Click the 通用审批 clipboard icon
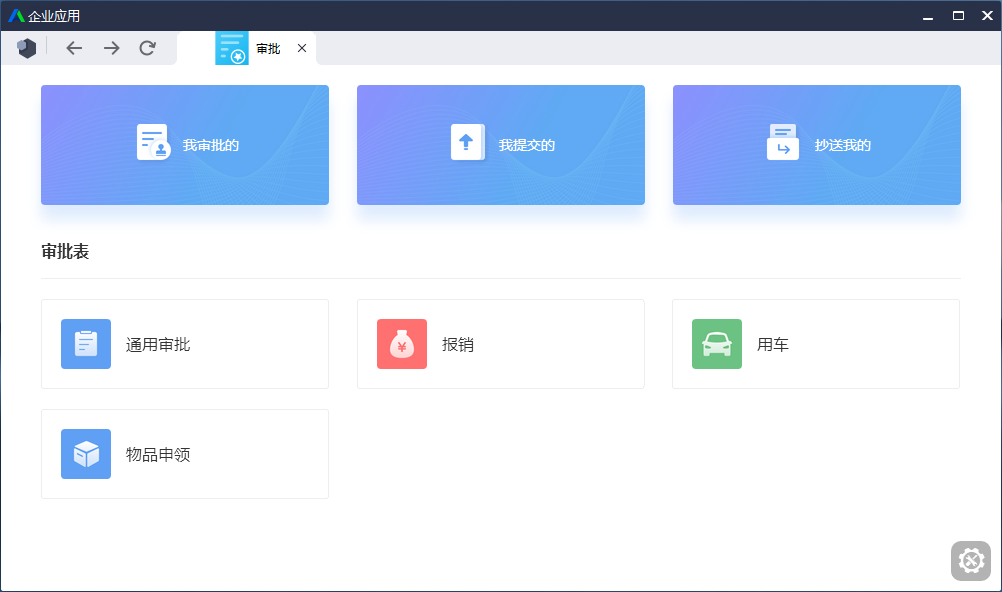This screenshot has width=1002, height=592. [x=86, y=344]
